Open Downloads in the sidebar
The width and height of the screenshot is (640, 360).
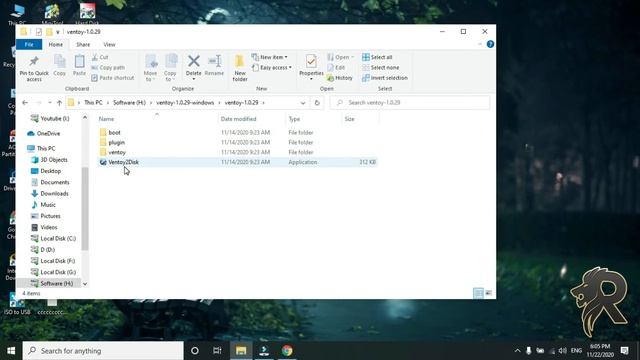pos(50,193)
